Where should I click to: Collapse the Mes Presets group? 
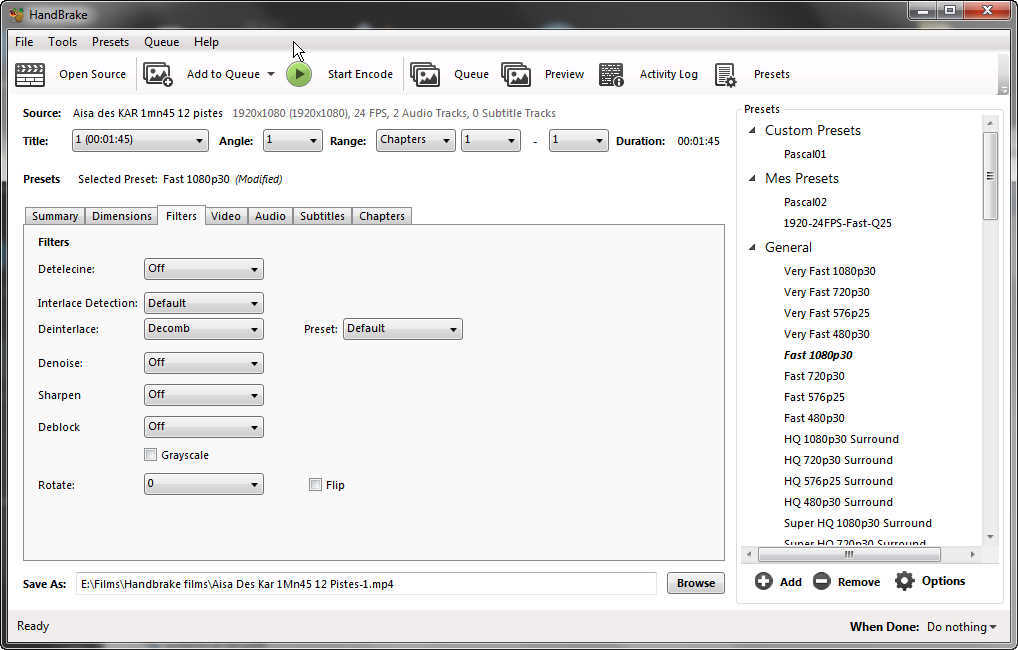tap(752, 178)
